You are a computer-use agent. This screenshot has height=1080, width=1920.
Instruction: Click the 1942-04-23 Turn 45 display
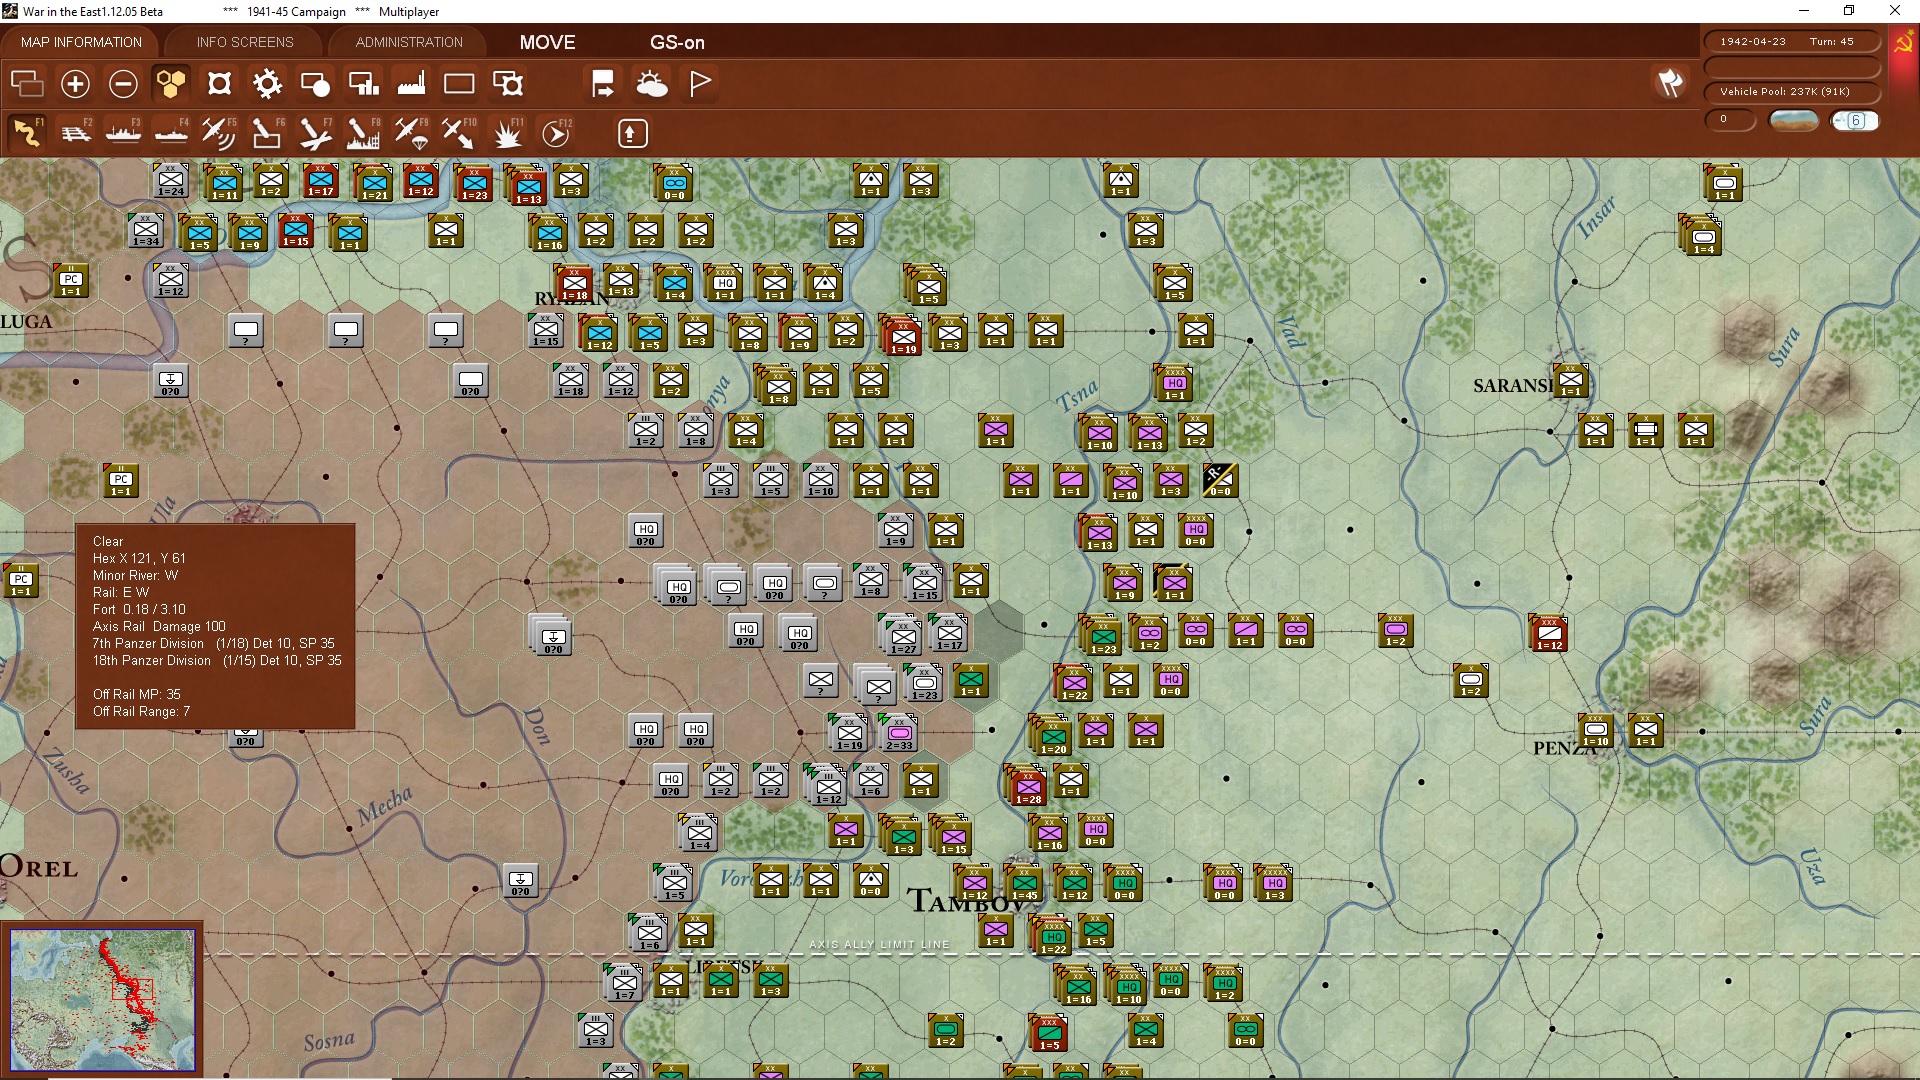pyautogui.click(x=1791, y=42)
